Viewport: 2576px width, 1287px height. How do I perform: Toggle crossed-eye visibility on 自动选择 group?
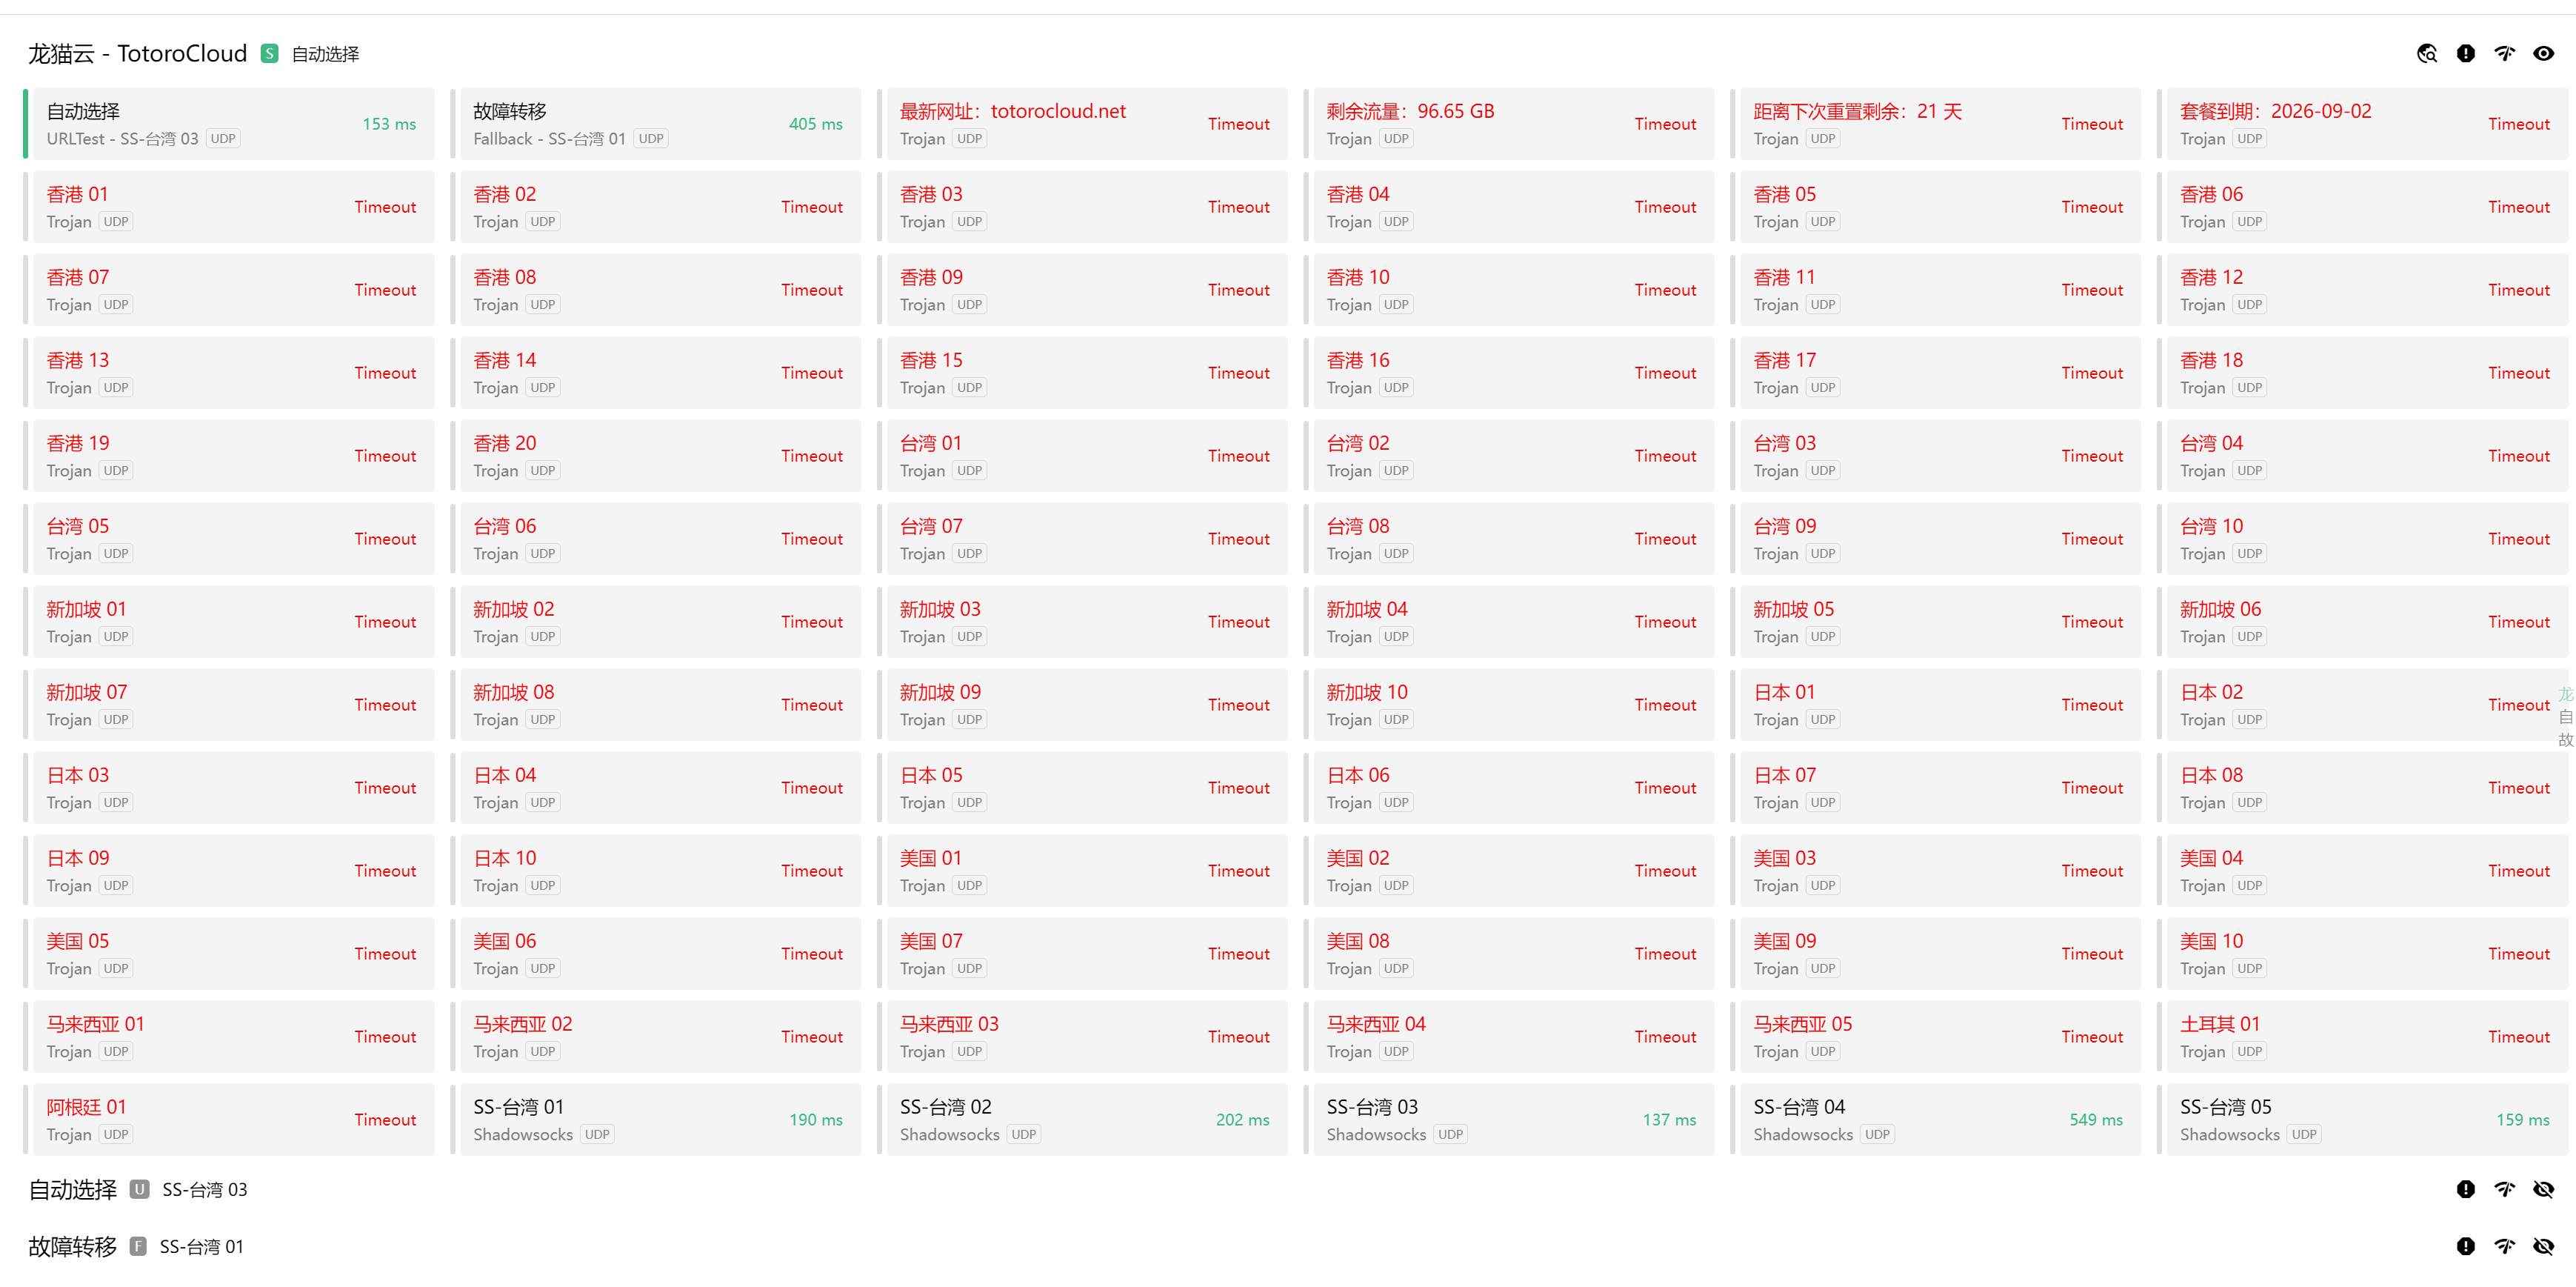pyautogui.click(x=2543, y=1189)
